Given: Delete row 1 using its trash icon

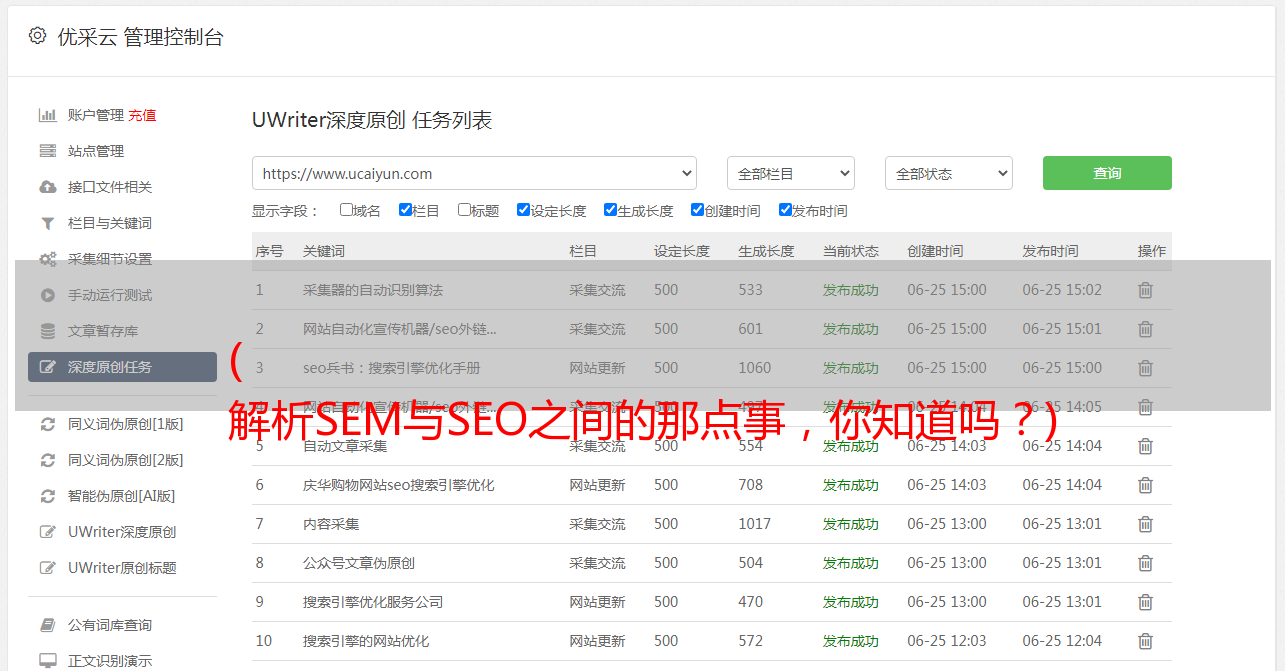Looking at the screenshot, I should (1145, 290).
